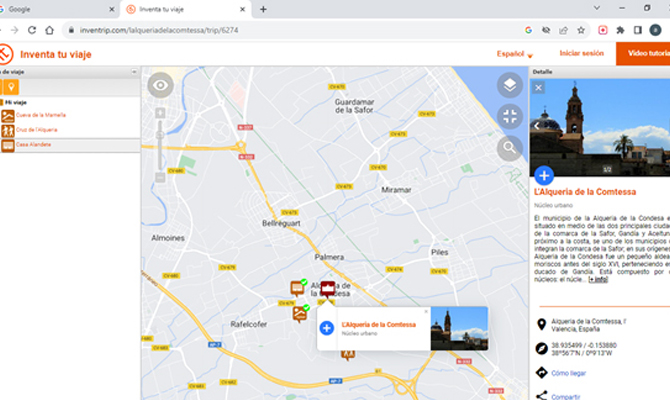The width and height of the screenshot is (670, 400).
Task: Open the map search magnifier
Action: [510, 148]
